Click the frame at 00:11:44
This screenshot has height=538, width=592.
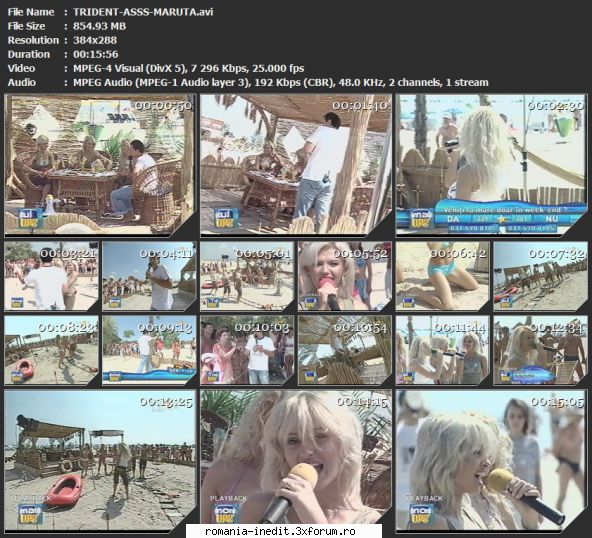coord(442,350)
